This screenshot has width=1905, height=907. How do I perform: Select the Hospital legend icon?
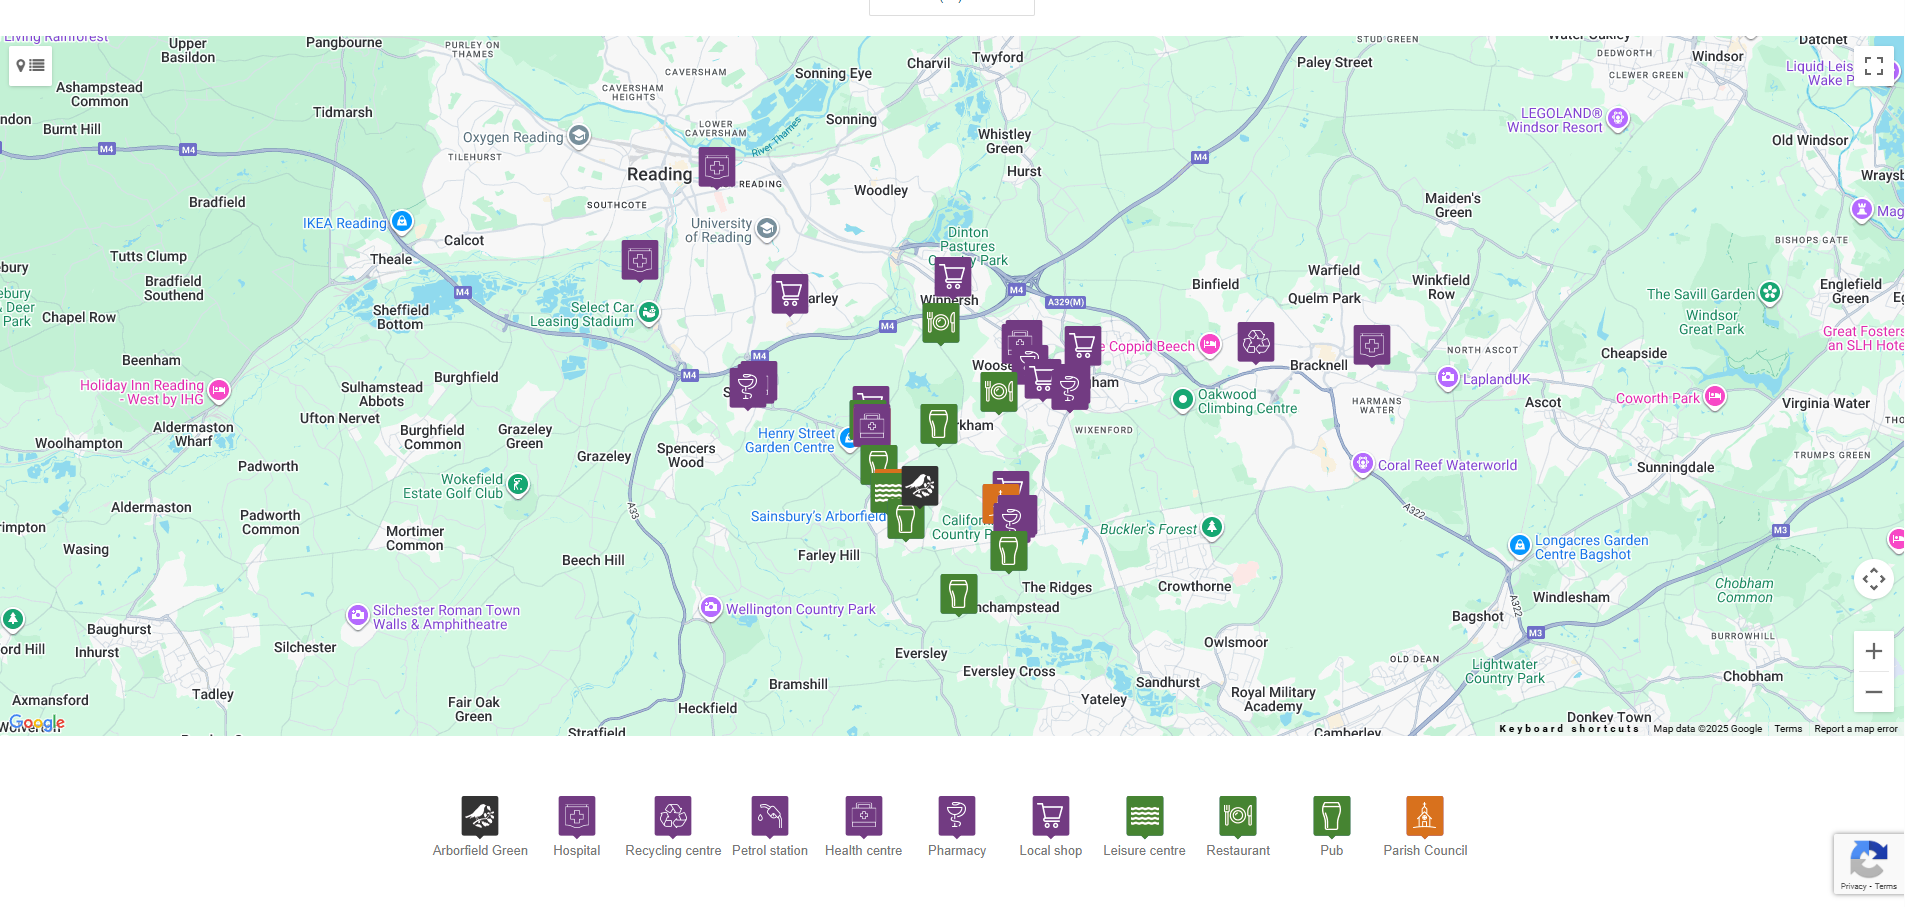pyautogui.click(x=575, y=814)
